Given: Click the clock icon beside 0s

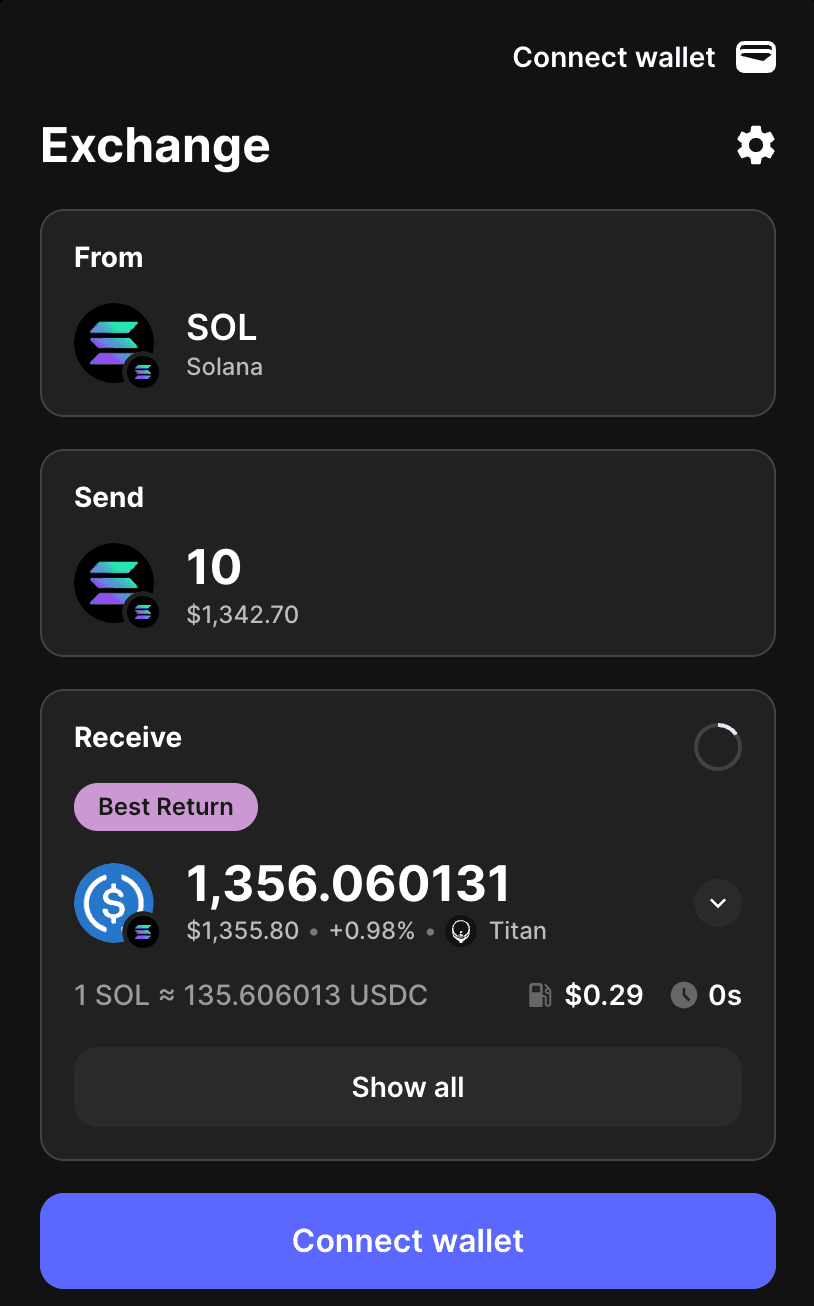Looking at the screenshot, I should click(x=683, y=995).
